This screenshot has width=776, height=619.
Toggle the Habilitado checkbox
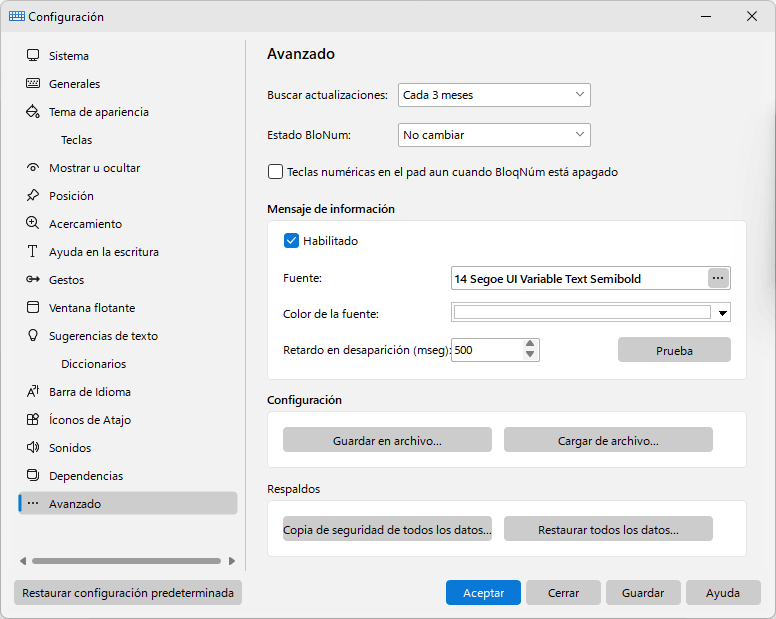[x=291, y=241]
